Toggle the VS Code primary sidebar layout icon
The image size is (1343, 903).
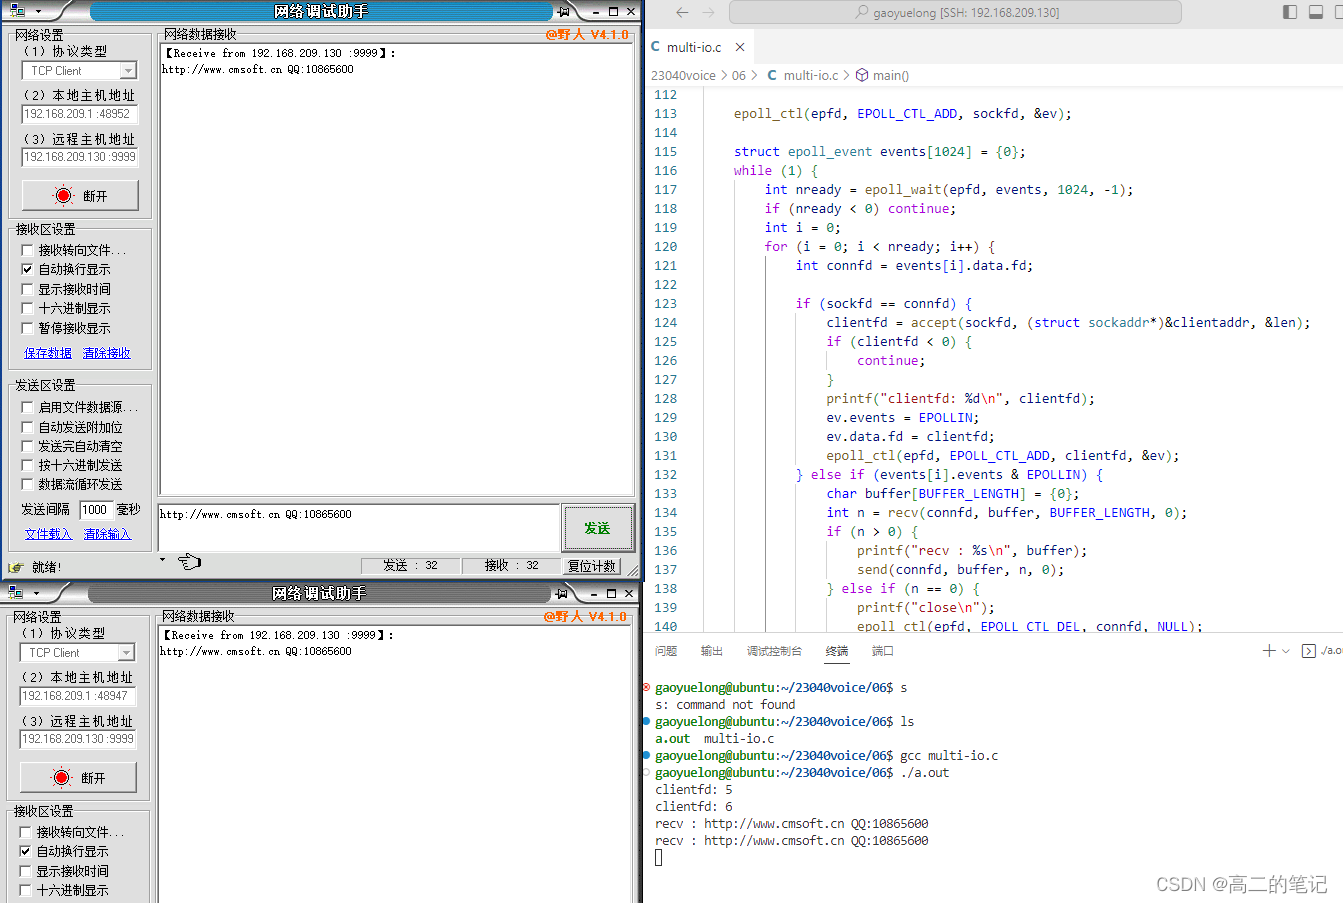point(1290,12)
